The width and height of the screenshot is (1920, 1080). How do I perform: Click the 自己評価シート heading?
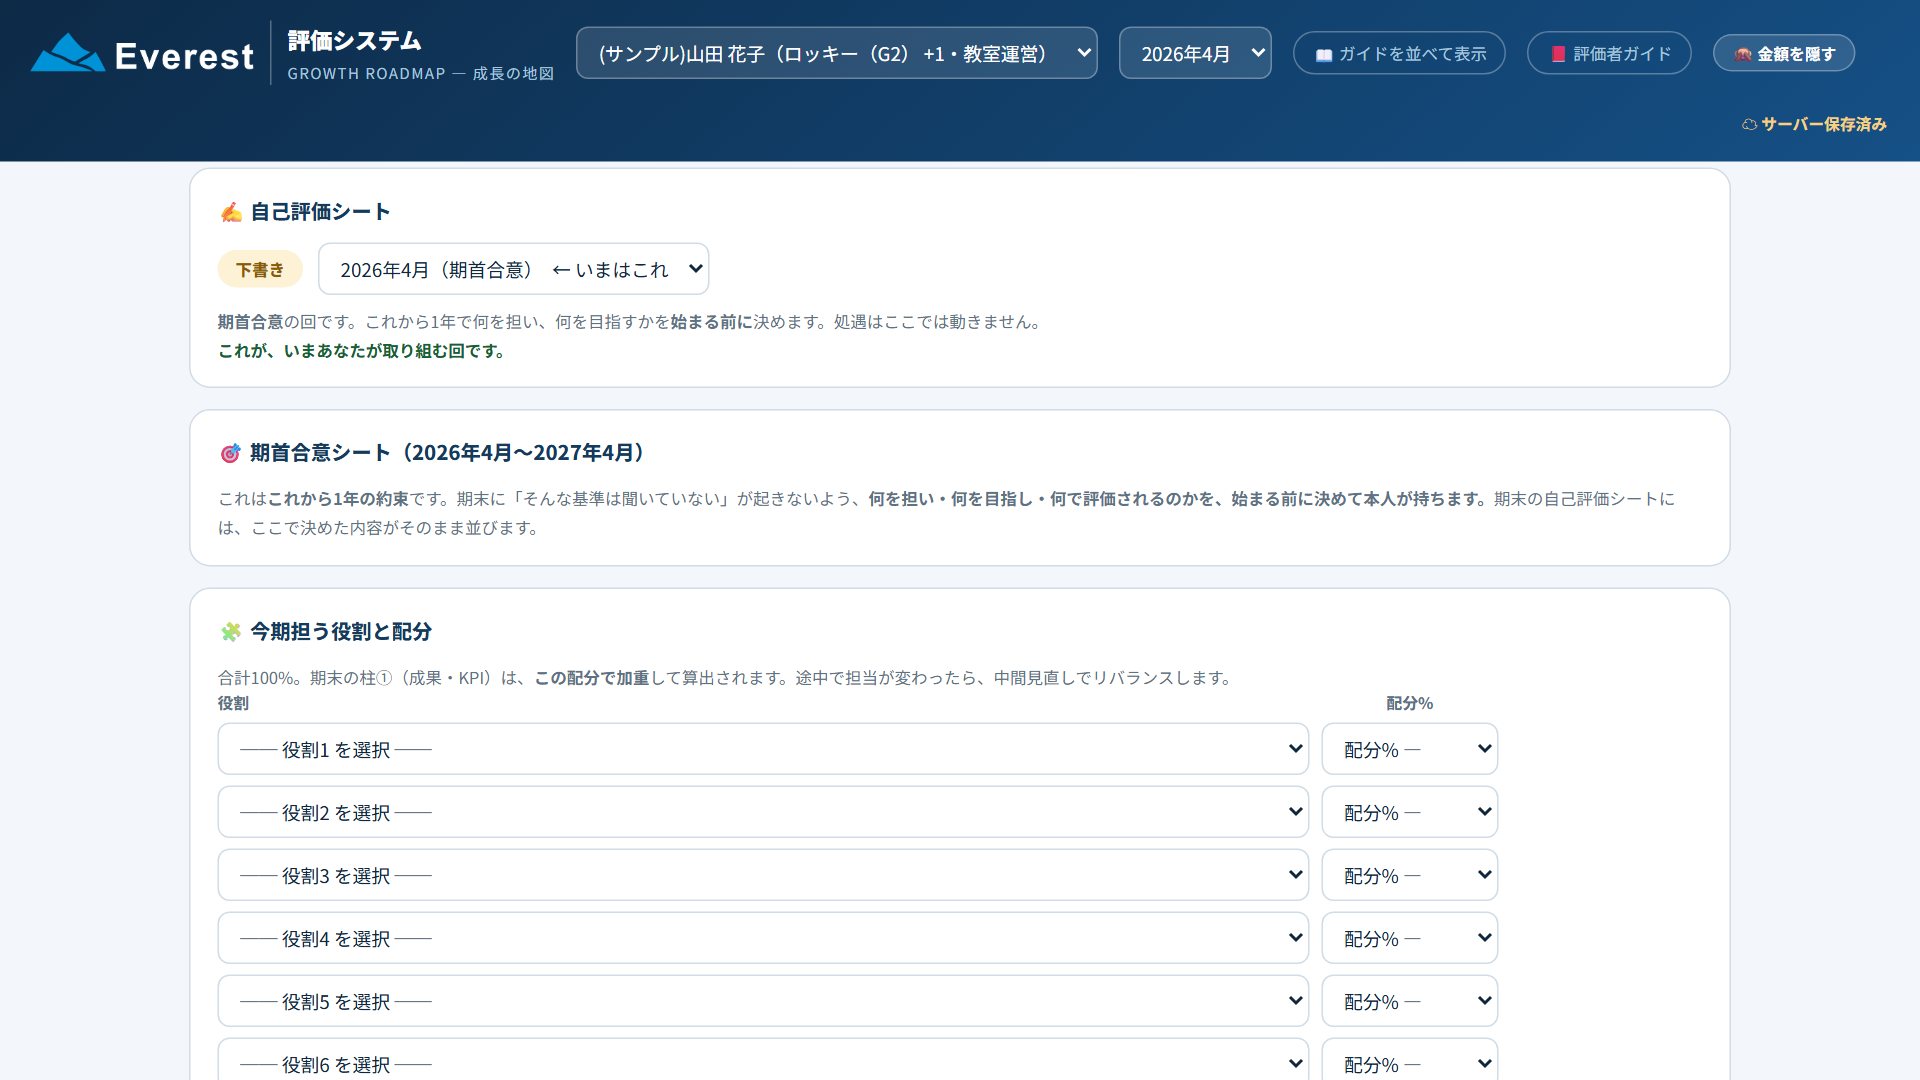tap(320, 212)
